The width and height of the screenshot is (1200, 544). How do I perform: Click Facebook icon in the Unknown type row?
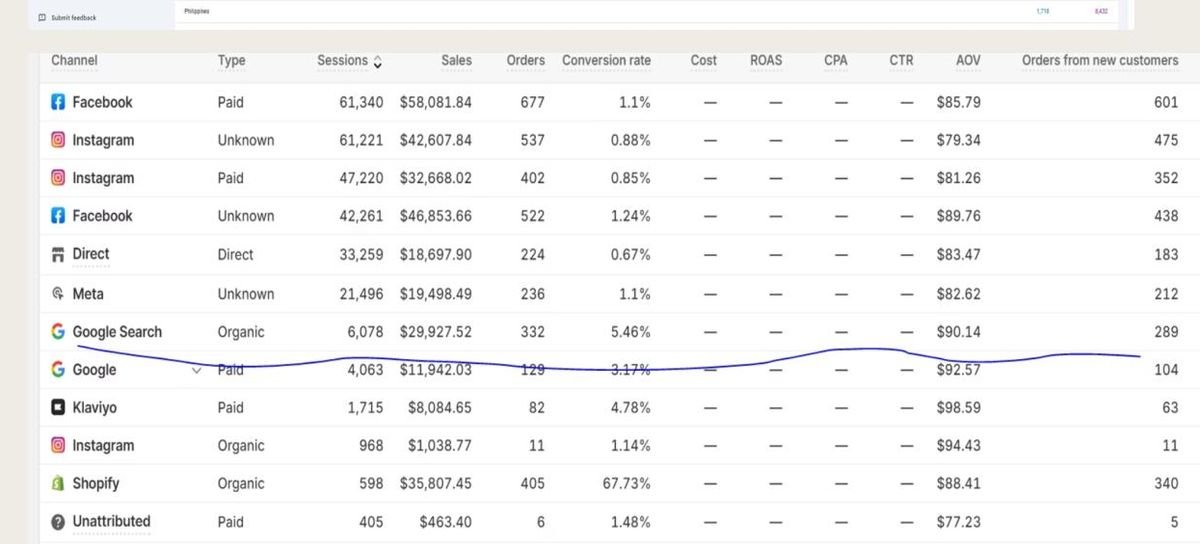tap(58, 216)
